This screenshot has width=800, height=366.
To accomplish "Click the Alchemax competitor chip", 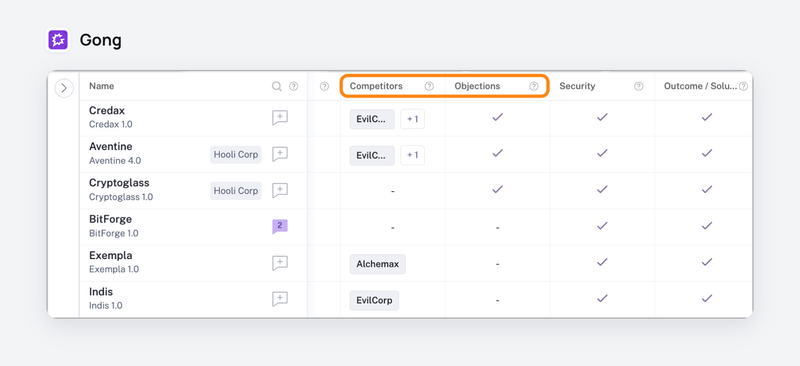I will pos(378,264).
